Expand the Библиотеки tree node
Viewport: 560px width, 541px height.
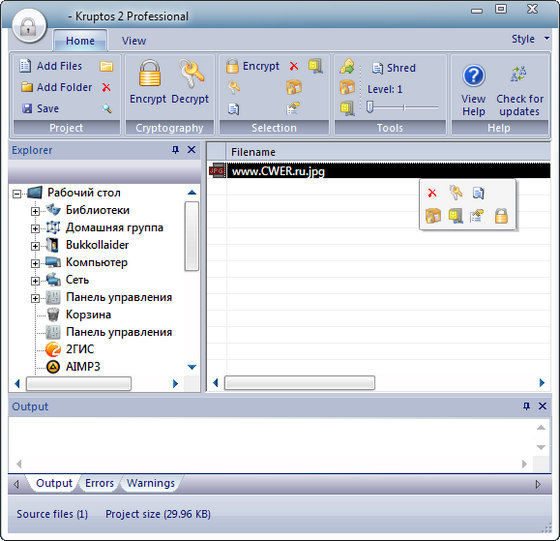pyautogui.click(x=35, y=211)
